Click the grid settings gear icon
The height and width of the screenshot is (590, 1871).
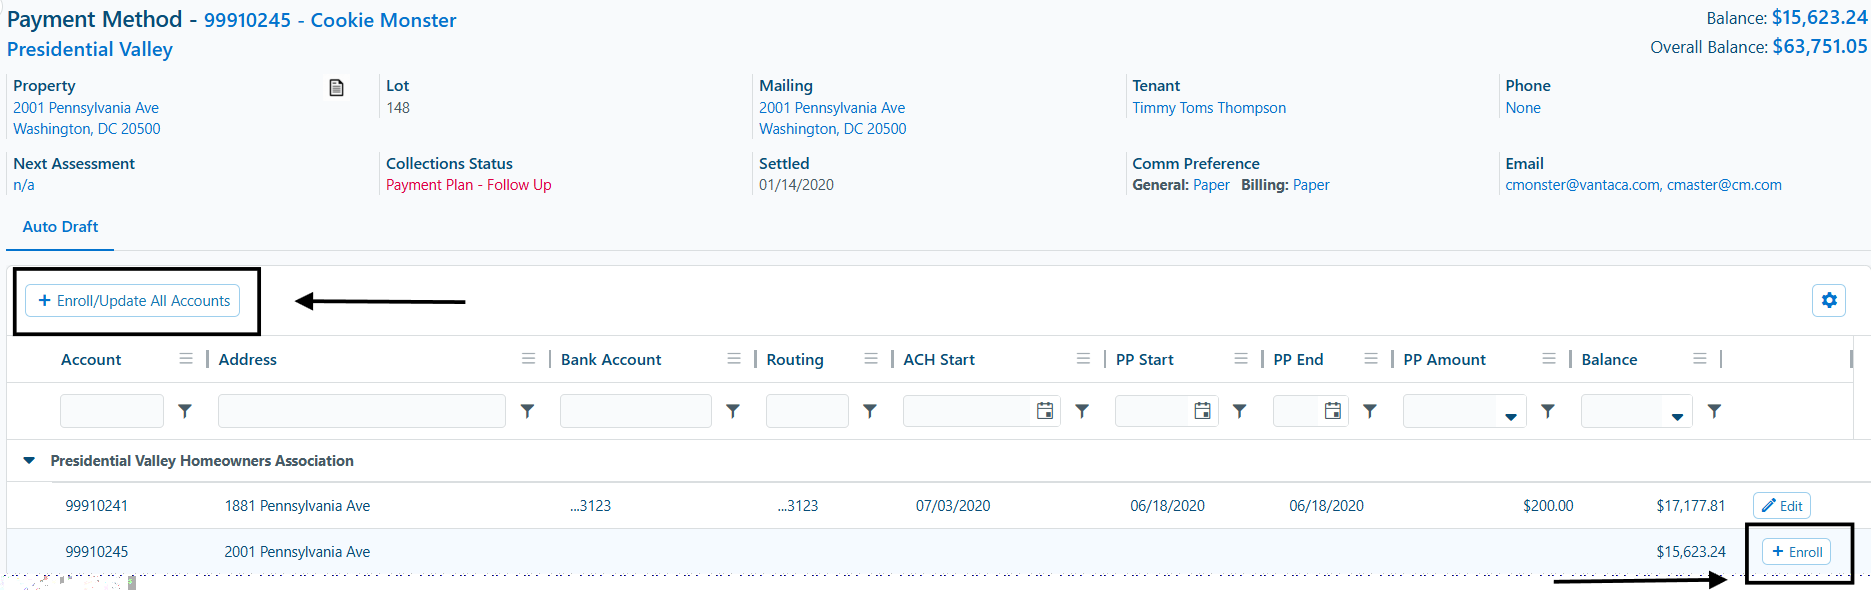tap(1828, 300)
